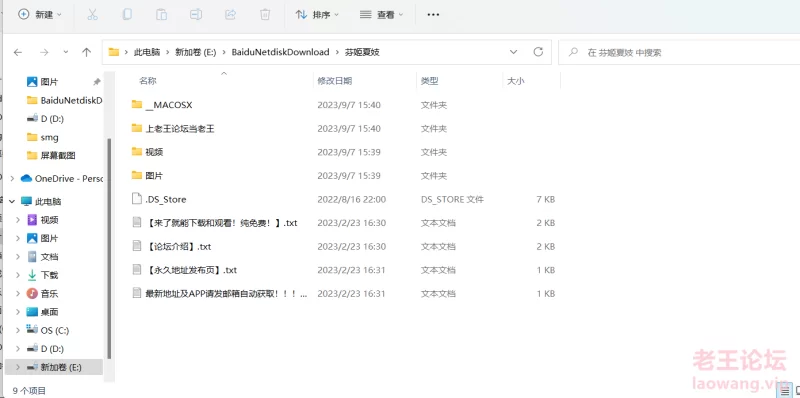Click the Share icon in toolbar

(x=230, y=14)
